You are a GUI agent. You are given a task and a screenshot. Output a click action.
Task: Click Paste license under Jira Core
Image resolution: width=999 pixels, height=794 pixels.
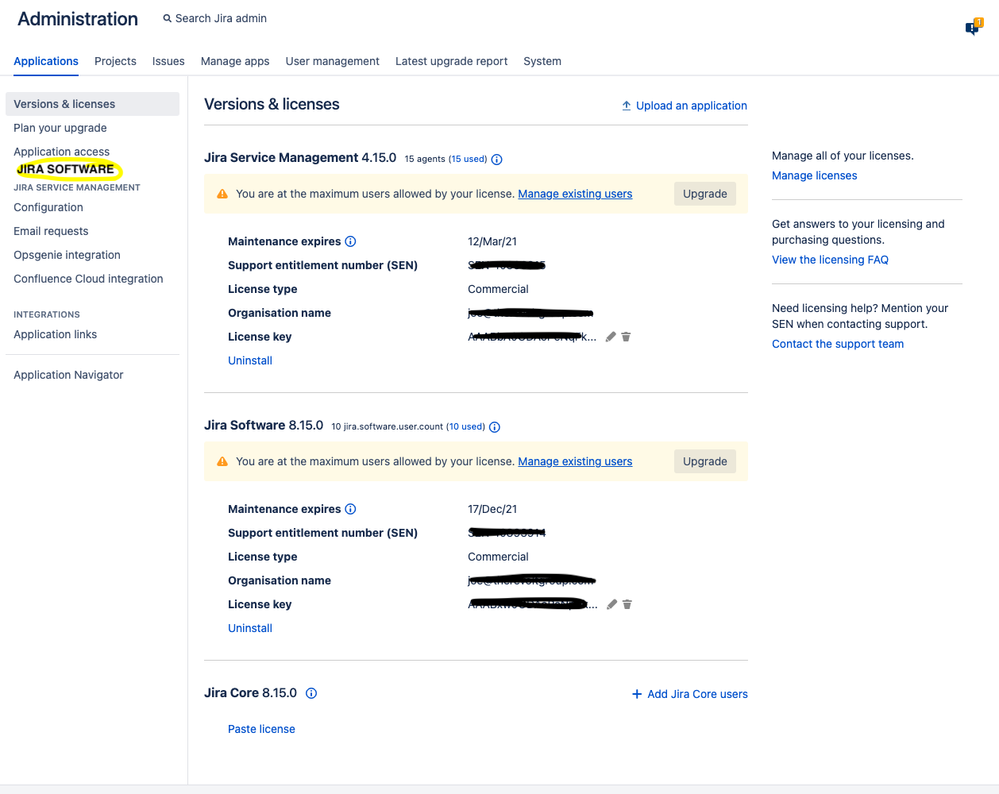click(x=261, y=729)
